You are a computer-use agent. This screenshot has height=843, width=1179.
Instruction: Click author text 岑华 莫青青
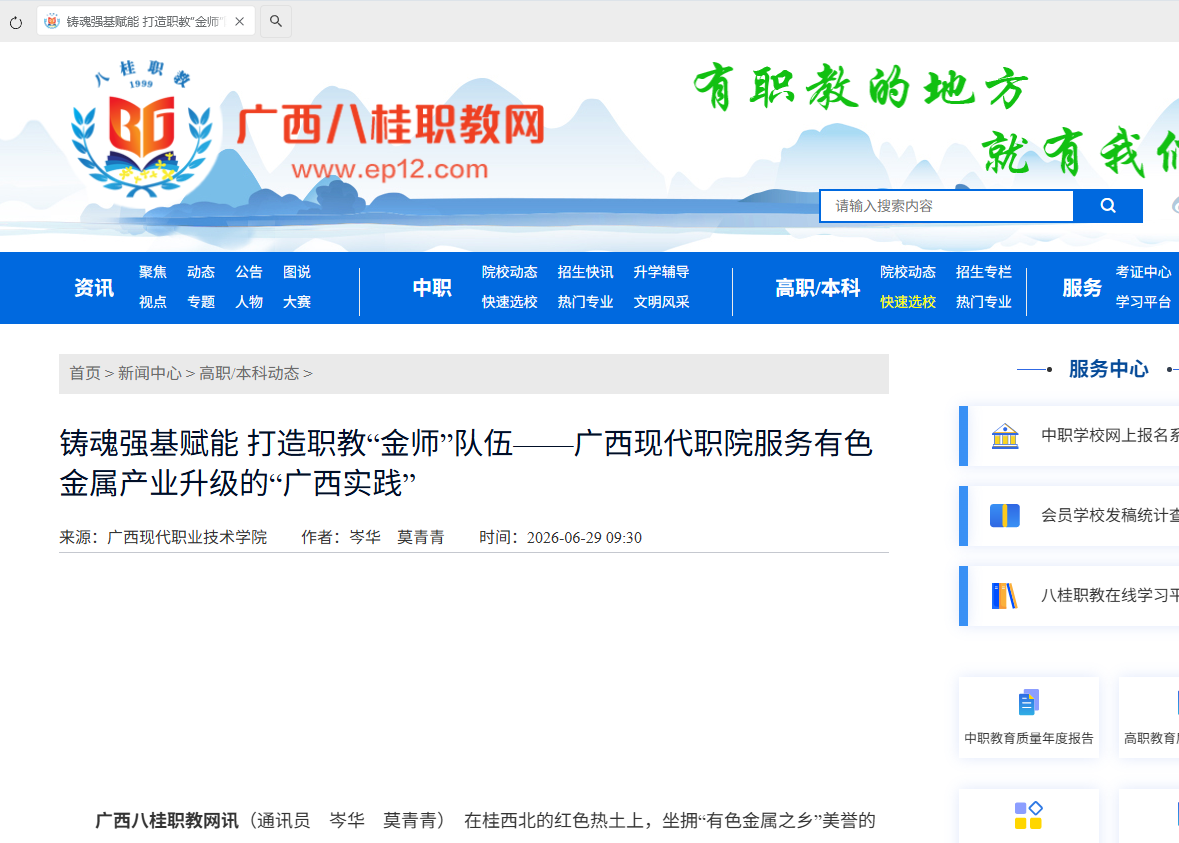point(397,538)
